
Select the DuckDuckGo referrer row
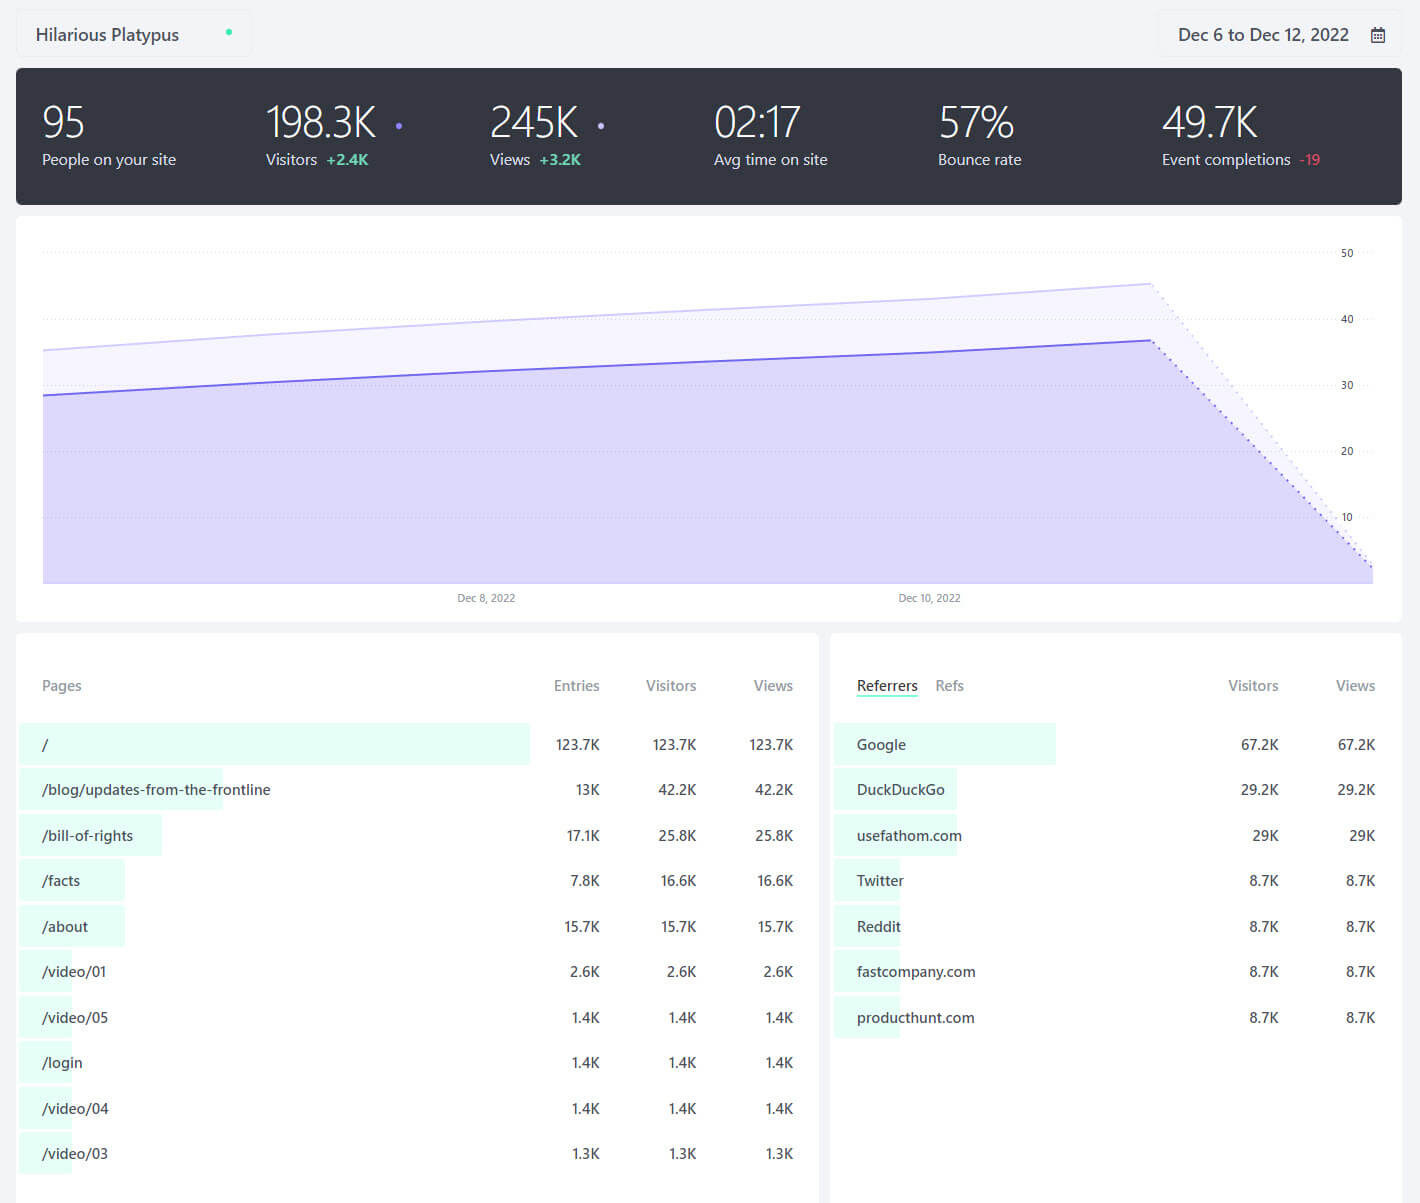(1115, 790)
